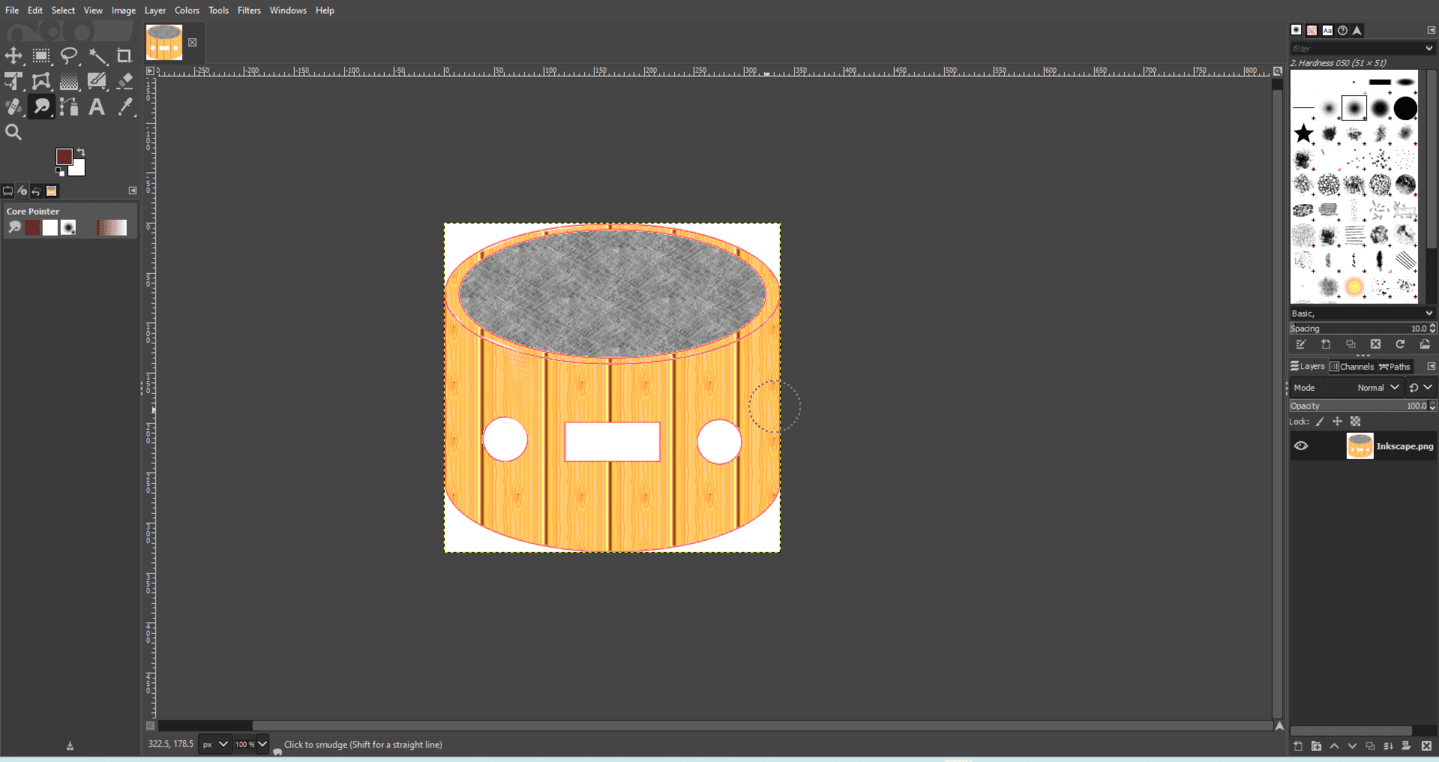Click the Edit brush icon
The height and width of the screenshot is (762, 1439).
pos(1301,344)
